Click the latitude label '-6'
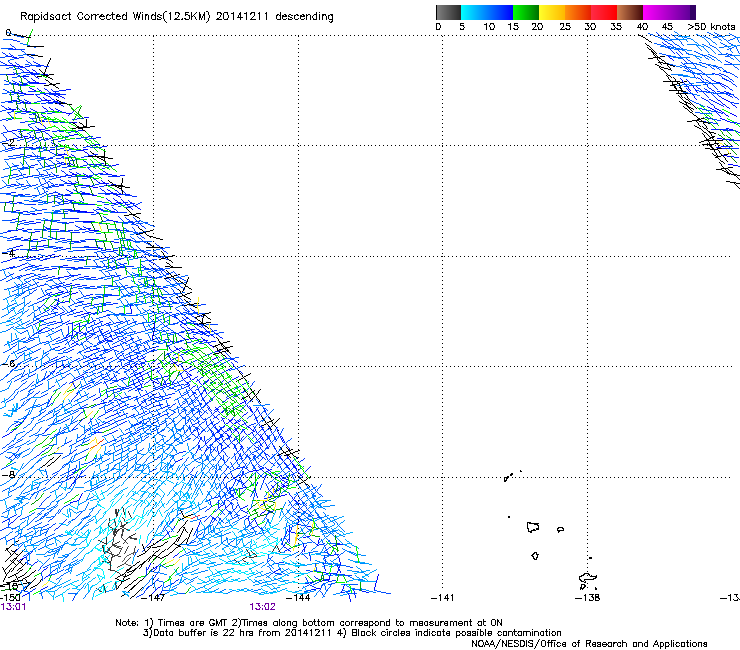Viewport: 740px width, 650px height. tap(9, 364)
